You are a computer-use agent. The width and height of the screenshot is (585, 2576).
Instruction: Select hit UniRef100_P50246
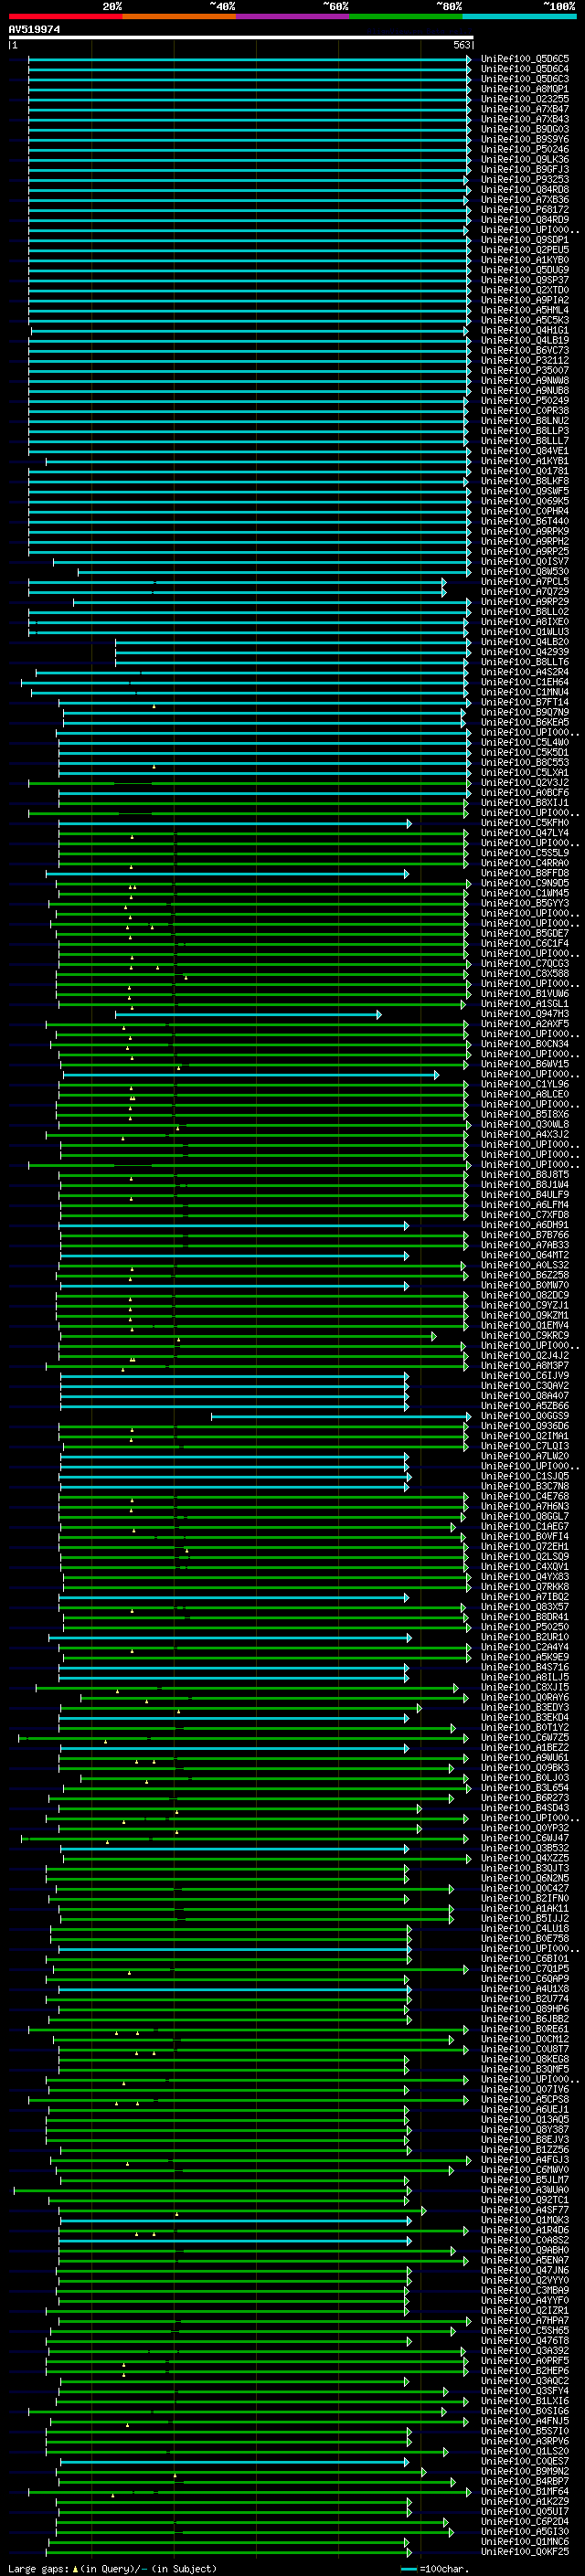(x=525, y=149)
